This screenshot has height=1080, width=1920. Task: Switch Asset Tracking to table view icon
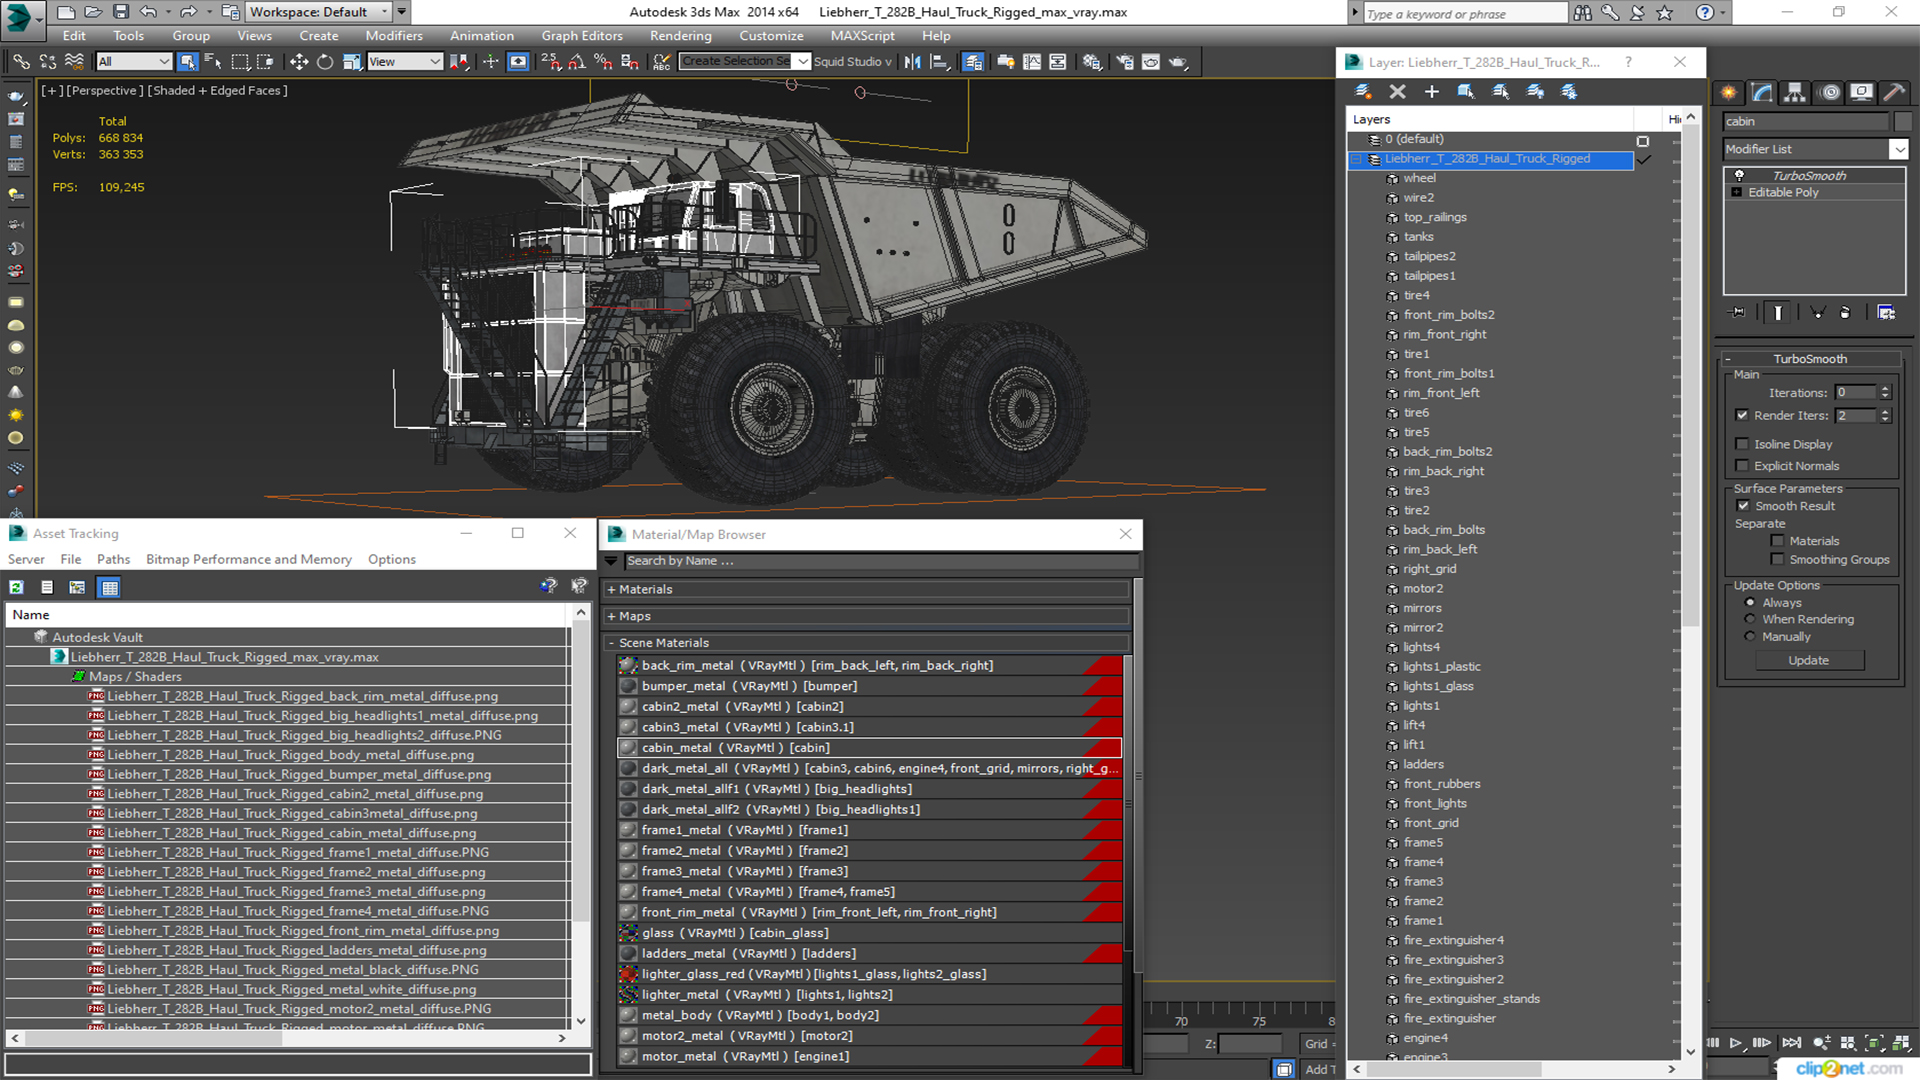(x=110, y=587)
